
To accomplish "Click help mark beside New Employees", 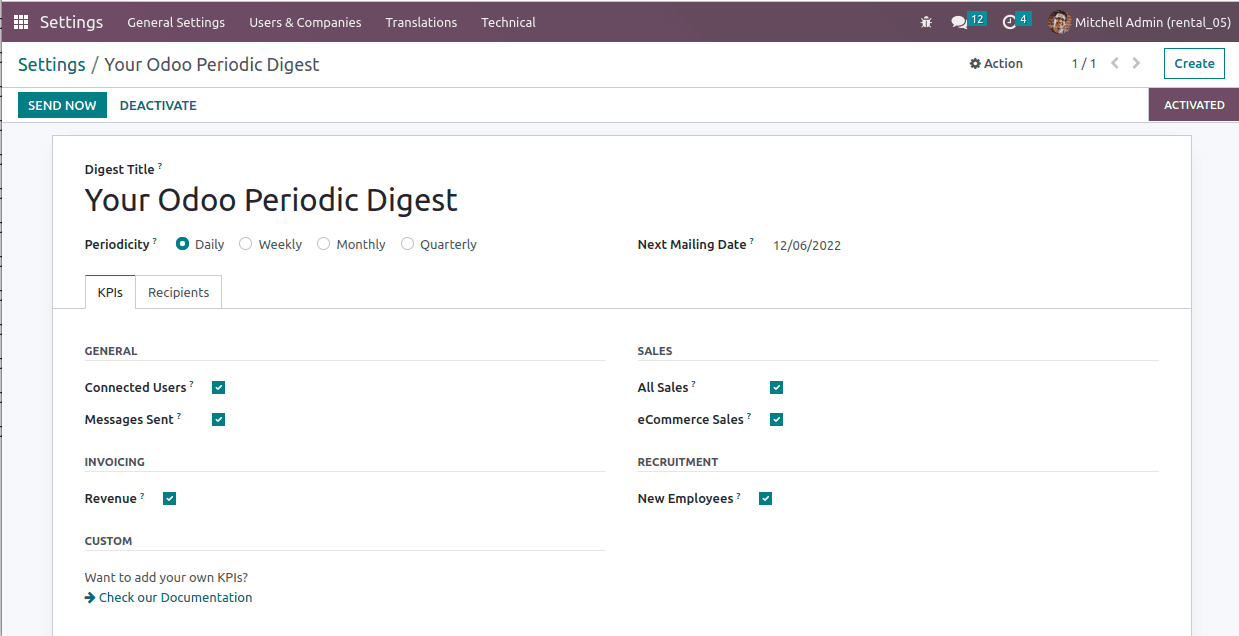I will tap(739, 495).
